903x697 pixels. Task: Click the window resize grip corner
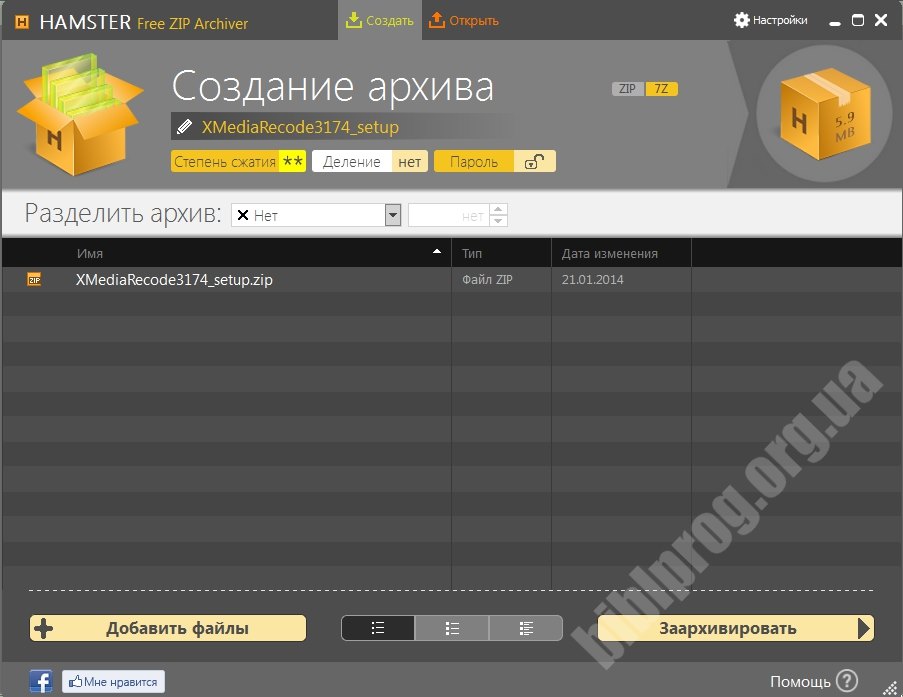pyautogui.click(x=890, y=688)
